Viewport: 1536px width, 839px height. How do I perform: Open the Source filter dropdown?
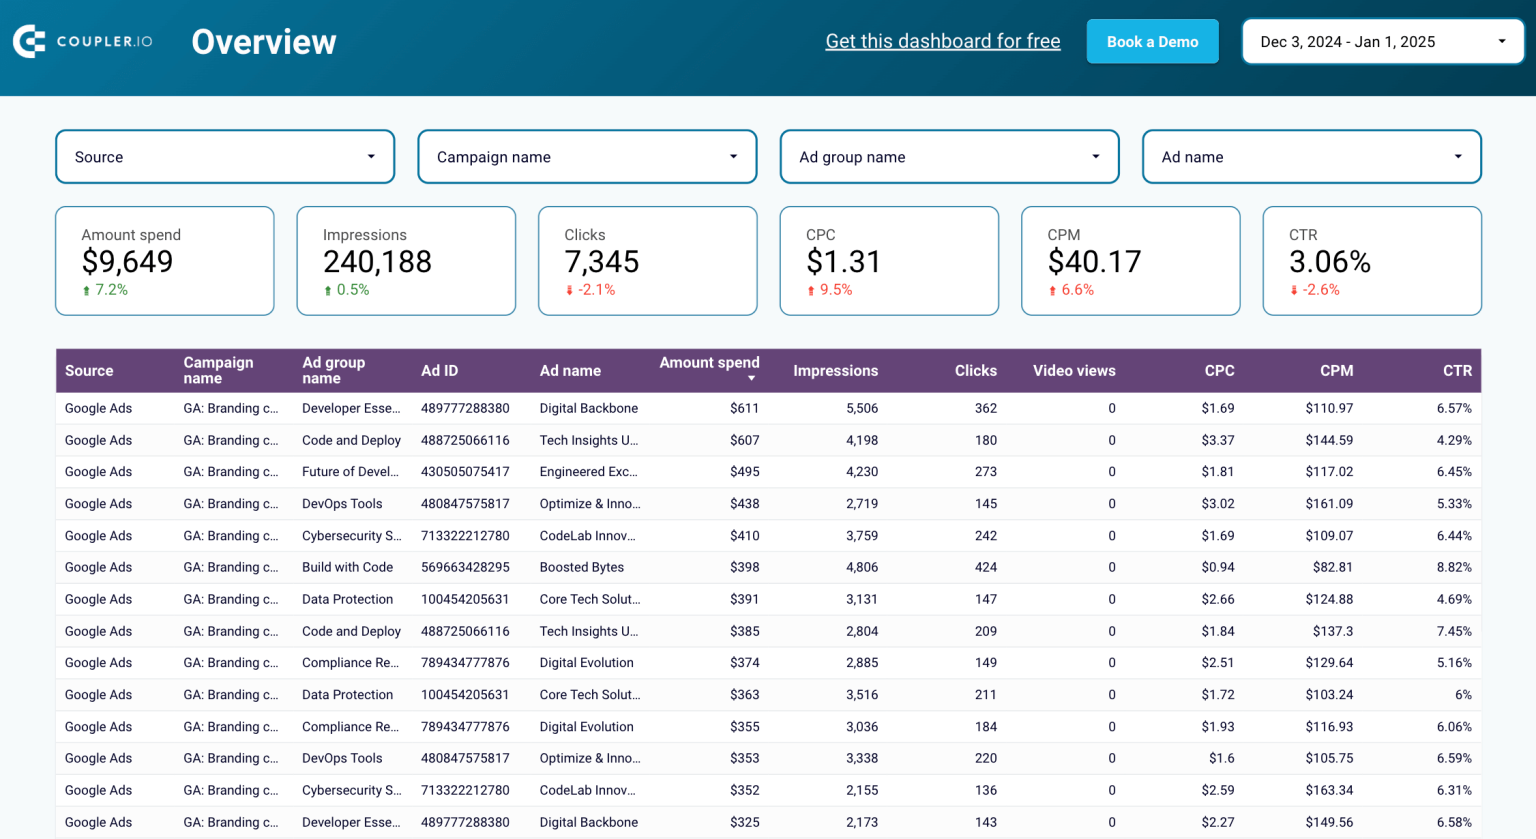224,156
